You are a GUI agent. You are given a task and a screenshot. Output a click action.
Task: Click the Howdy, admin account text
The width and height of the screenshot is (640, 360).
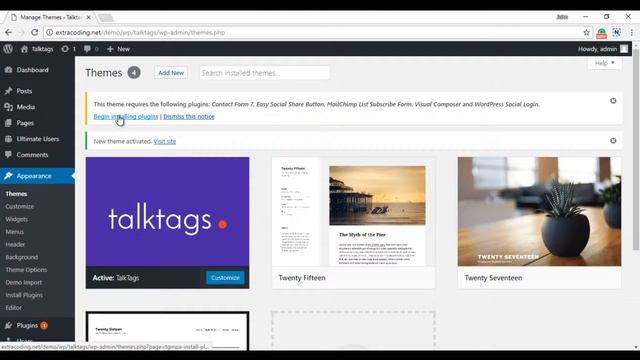pos(597,49)
